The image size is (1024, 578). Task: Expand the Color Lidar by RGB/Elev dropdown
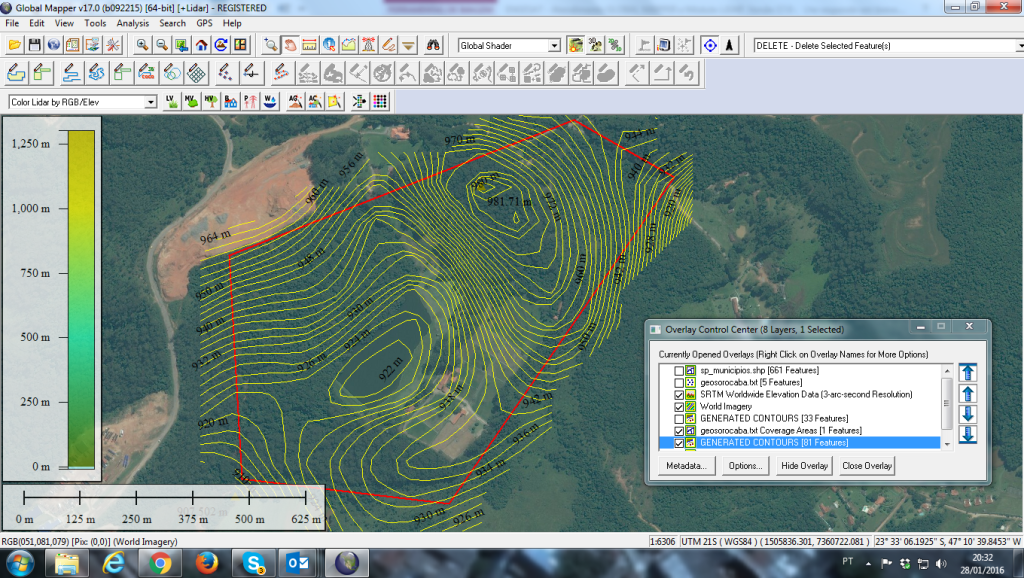coord(151,102)
